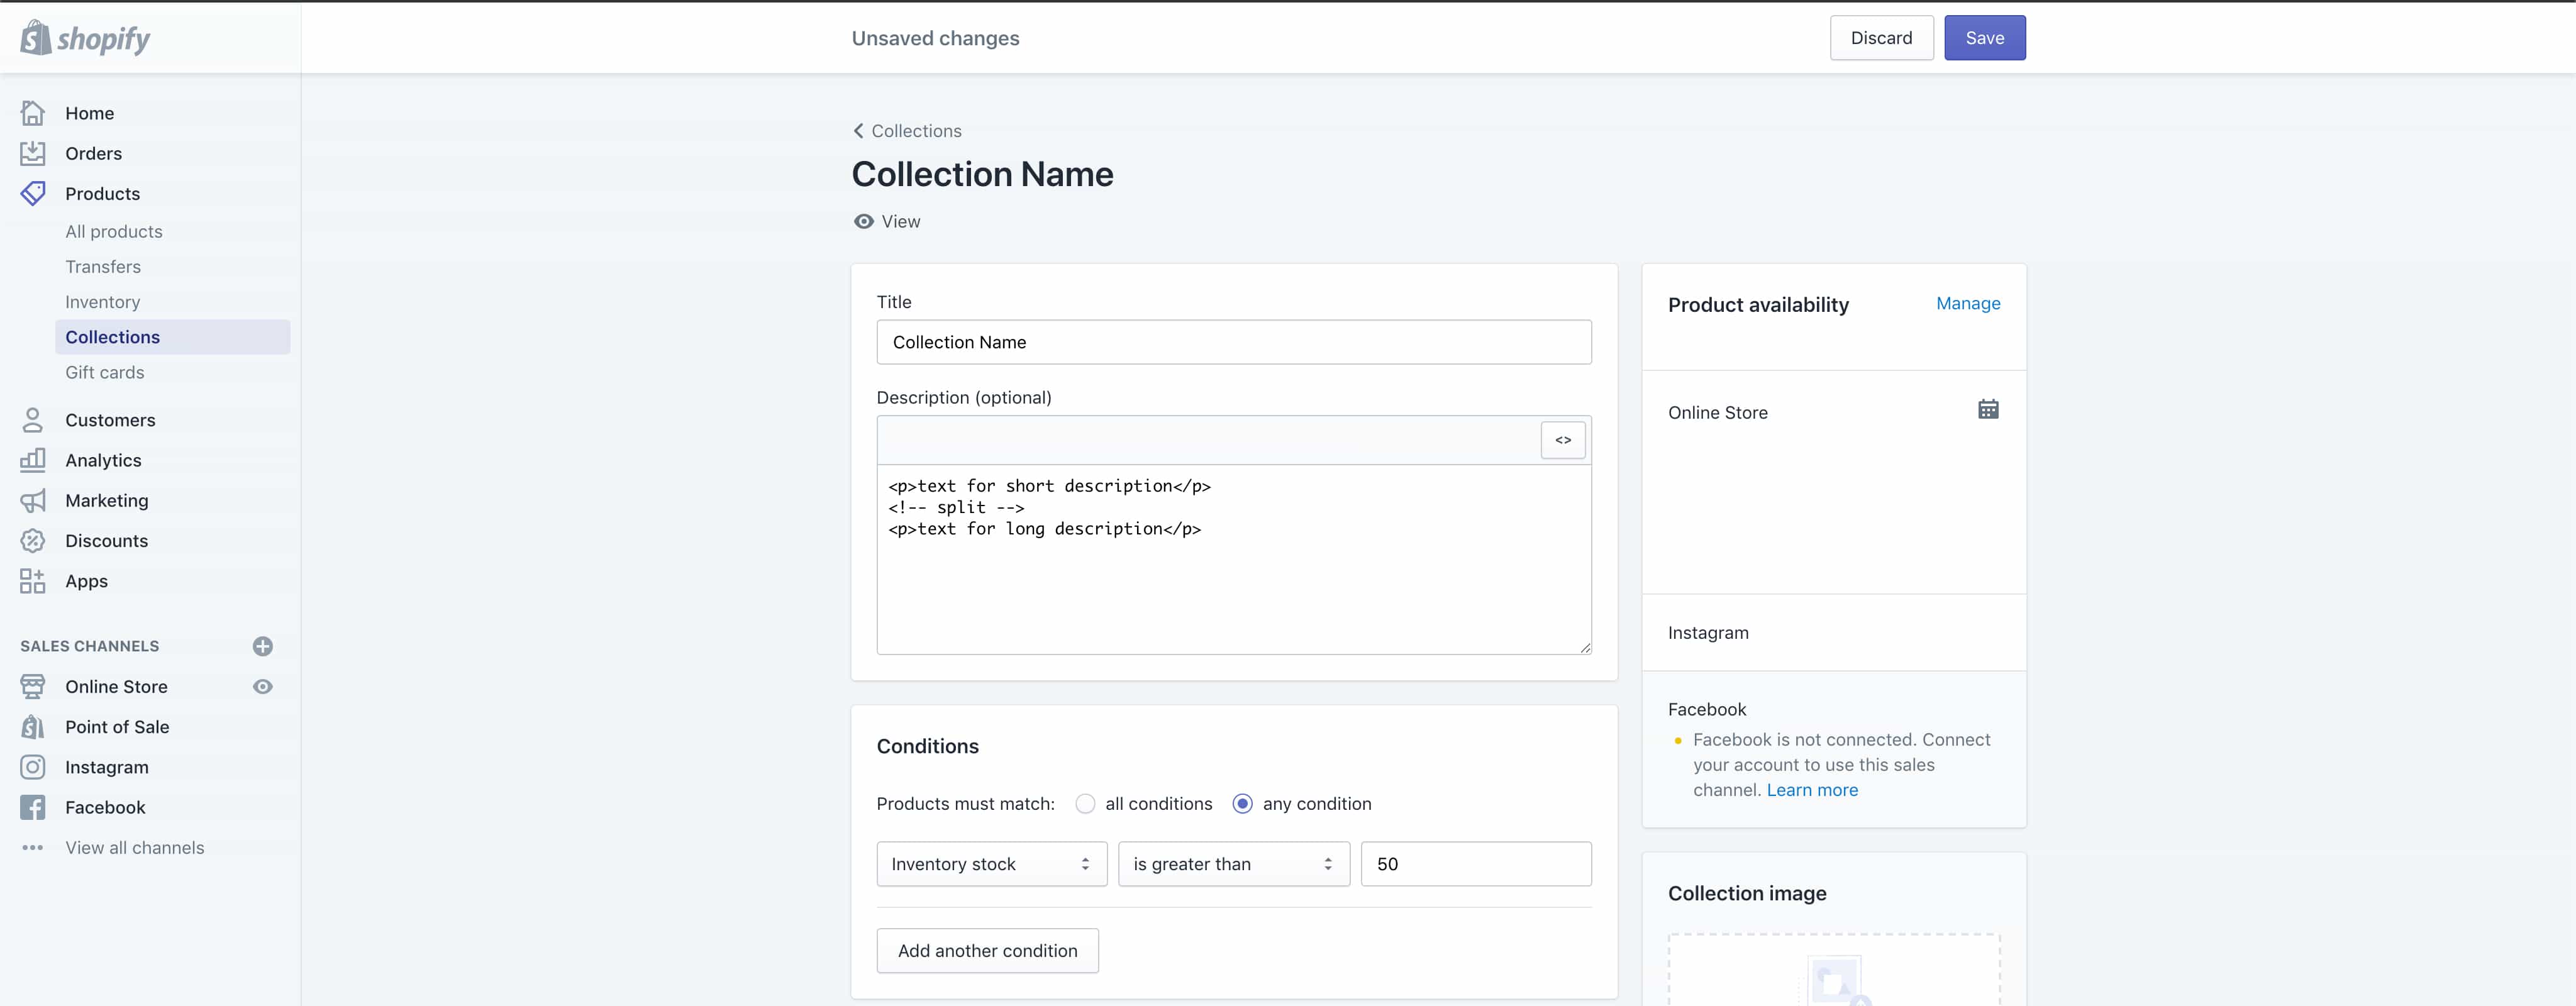2576x1006 pixels.
Task: Open Gift cards in sidebar
Action: (105, 372)
